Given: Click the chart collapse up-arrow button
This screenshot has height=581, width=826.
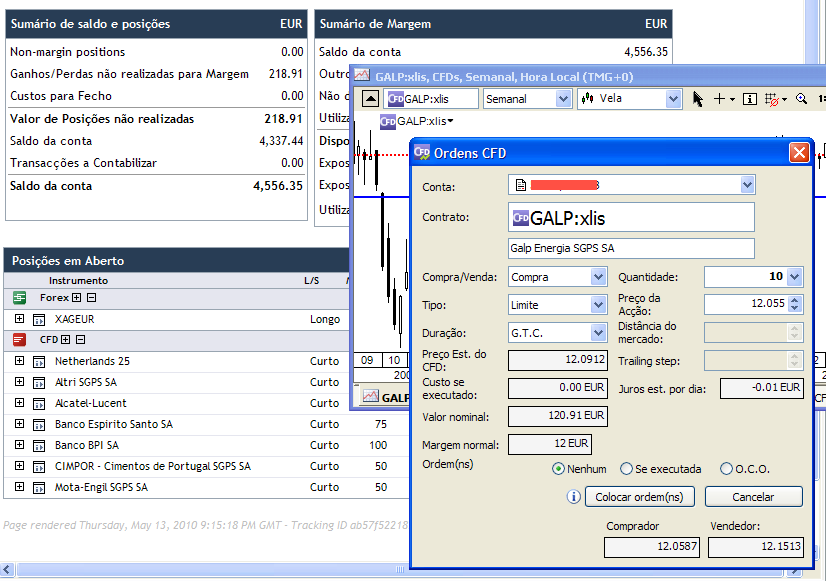Looking at the screenshot, I should (370, 99).
